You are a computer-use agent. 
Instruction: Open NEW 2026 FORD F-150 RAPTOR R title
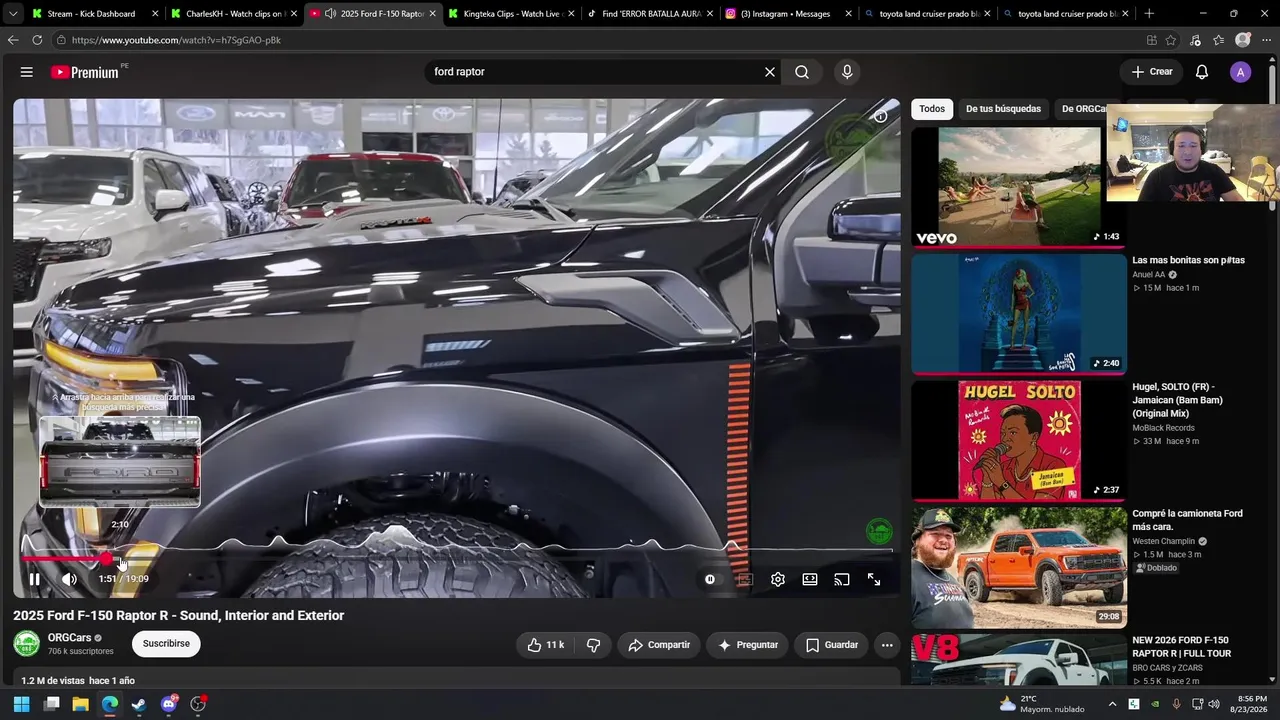[x=1182, y=647]
